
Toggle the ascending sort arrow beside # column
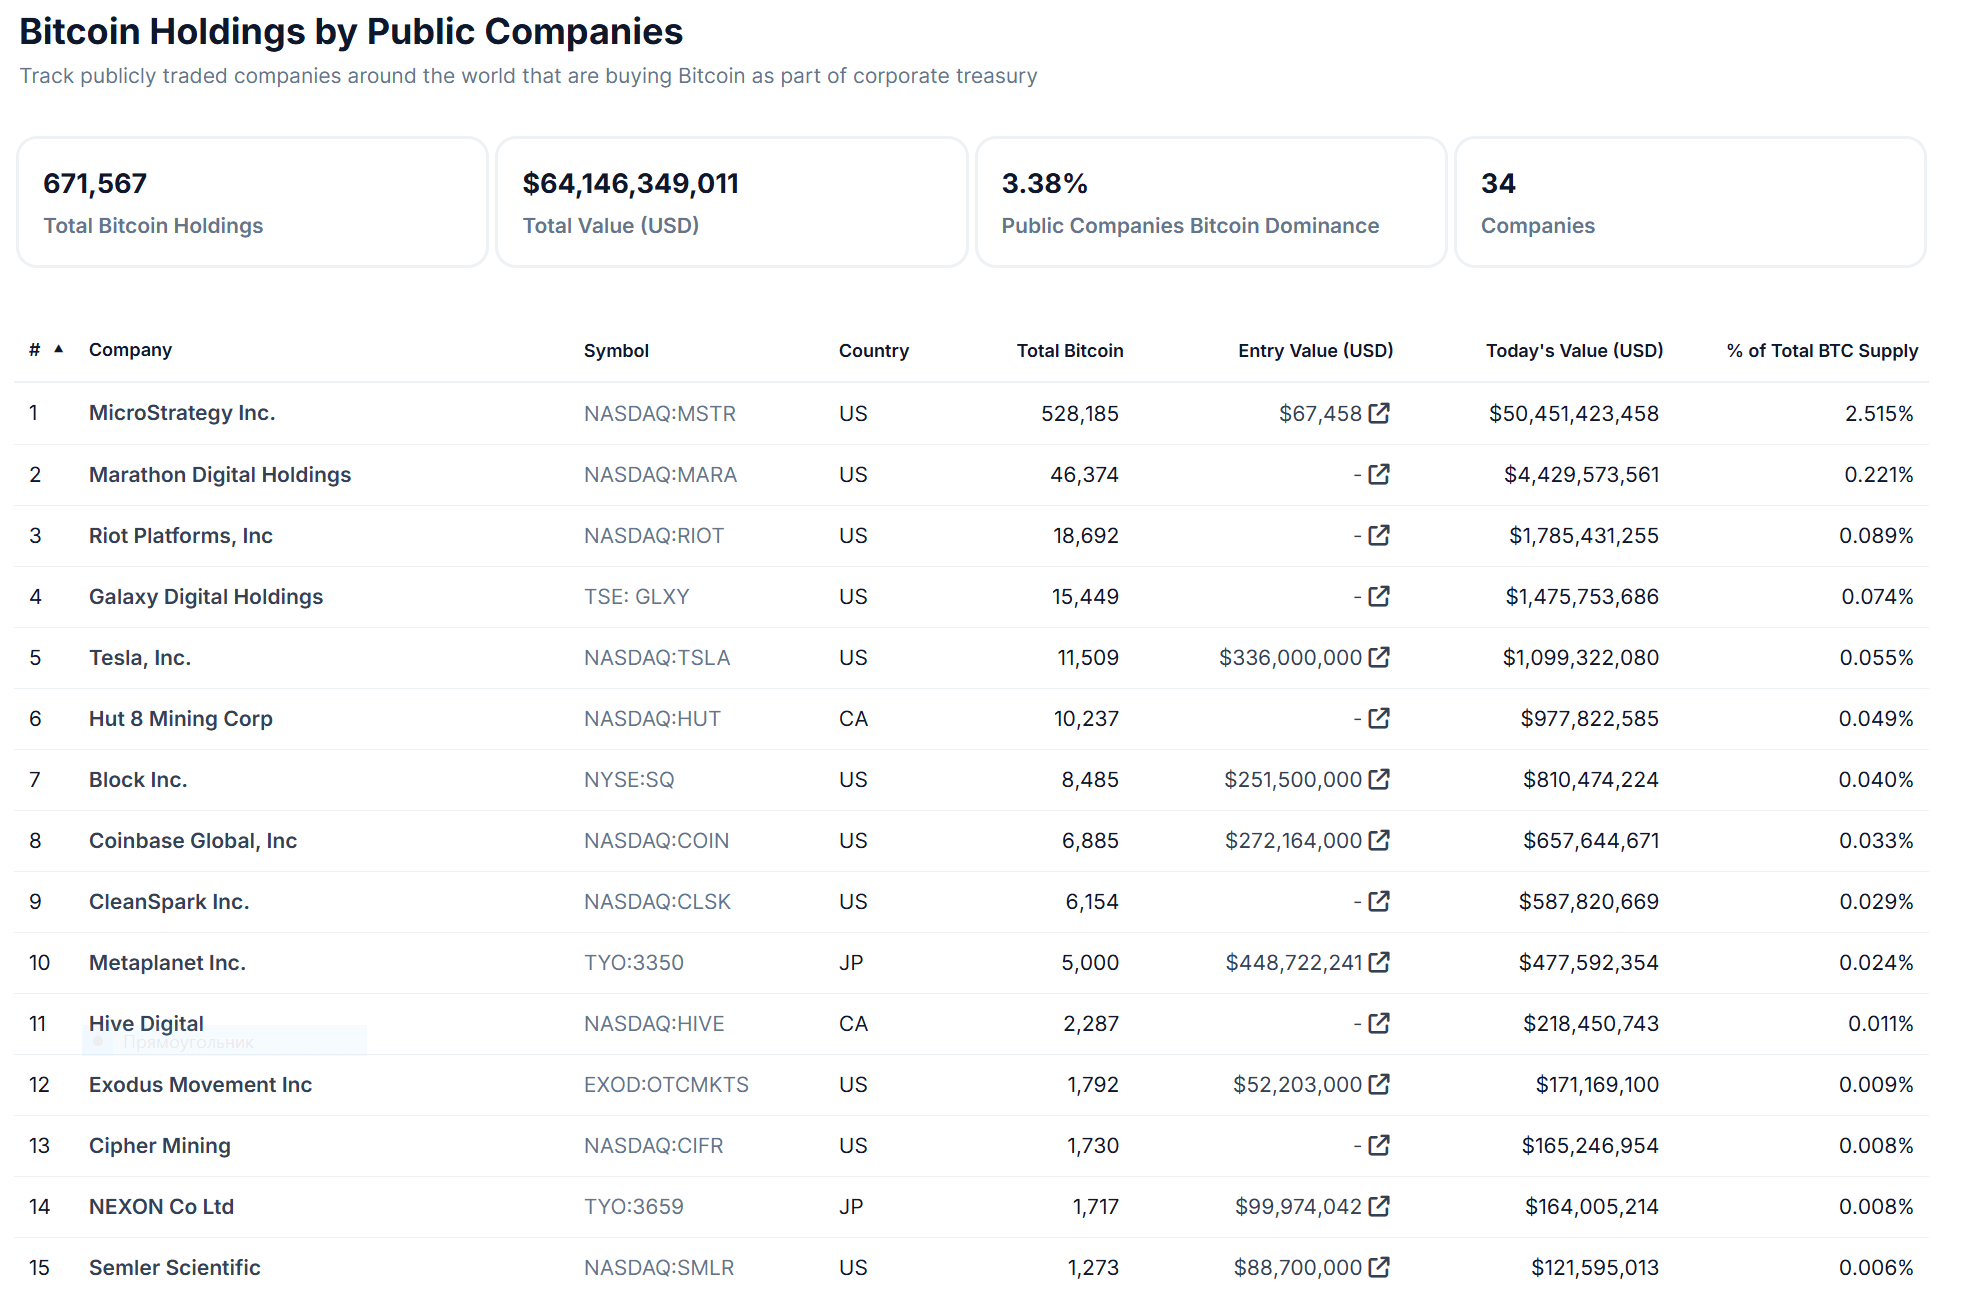(x=59, y=349)
